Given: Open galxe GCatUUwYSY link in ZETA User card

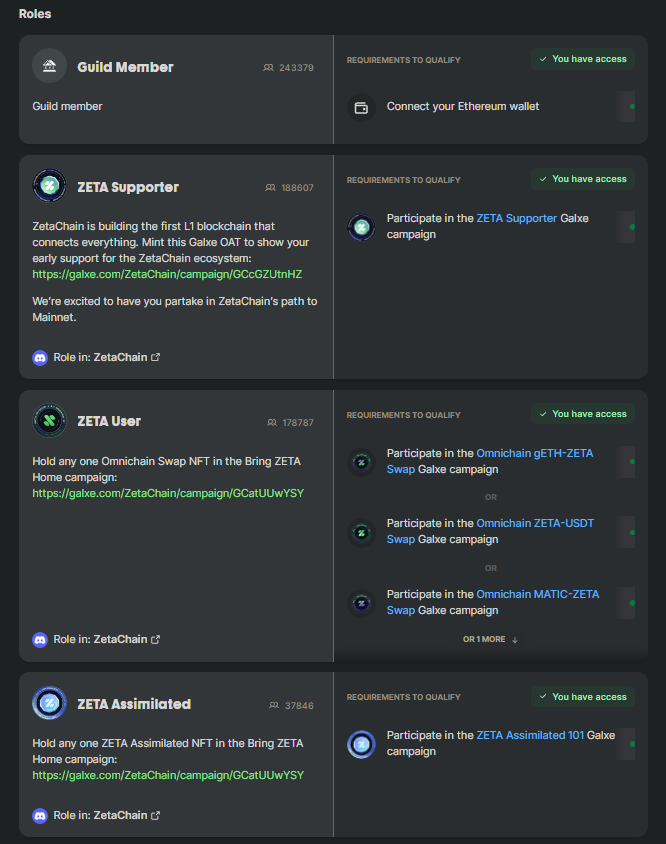Looking at the screenshot, I should pos(168,494).
